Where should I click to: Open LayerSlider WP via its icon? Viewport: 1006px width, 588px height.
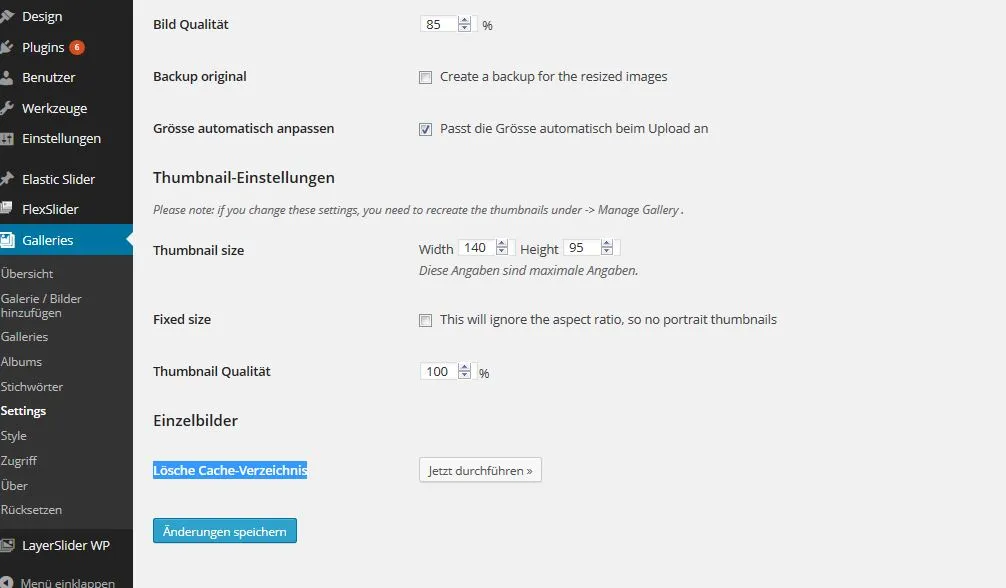click(x=6, y=546)
